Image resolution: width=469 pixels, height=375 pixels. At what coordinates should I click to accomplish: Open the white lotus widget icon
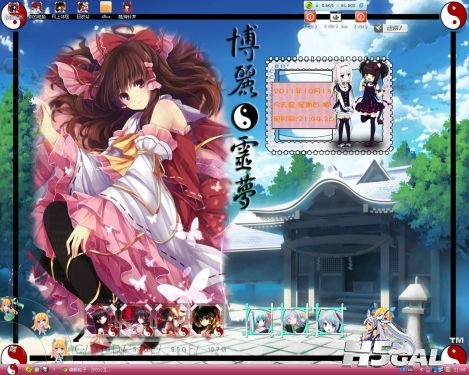pos(335,16)
